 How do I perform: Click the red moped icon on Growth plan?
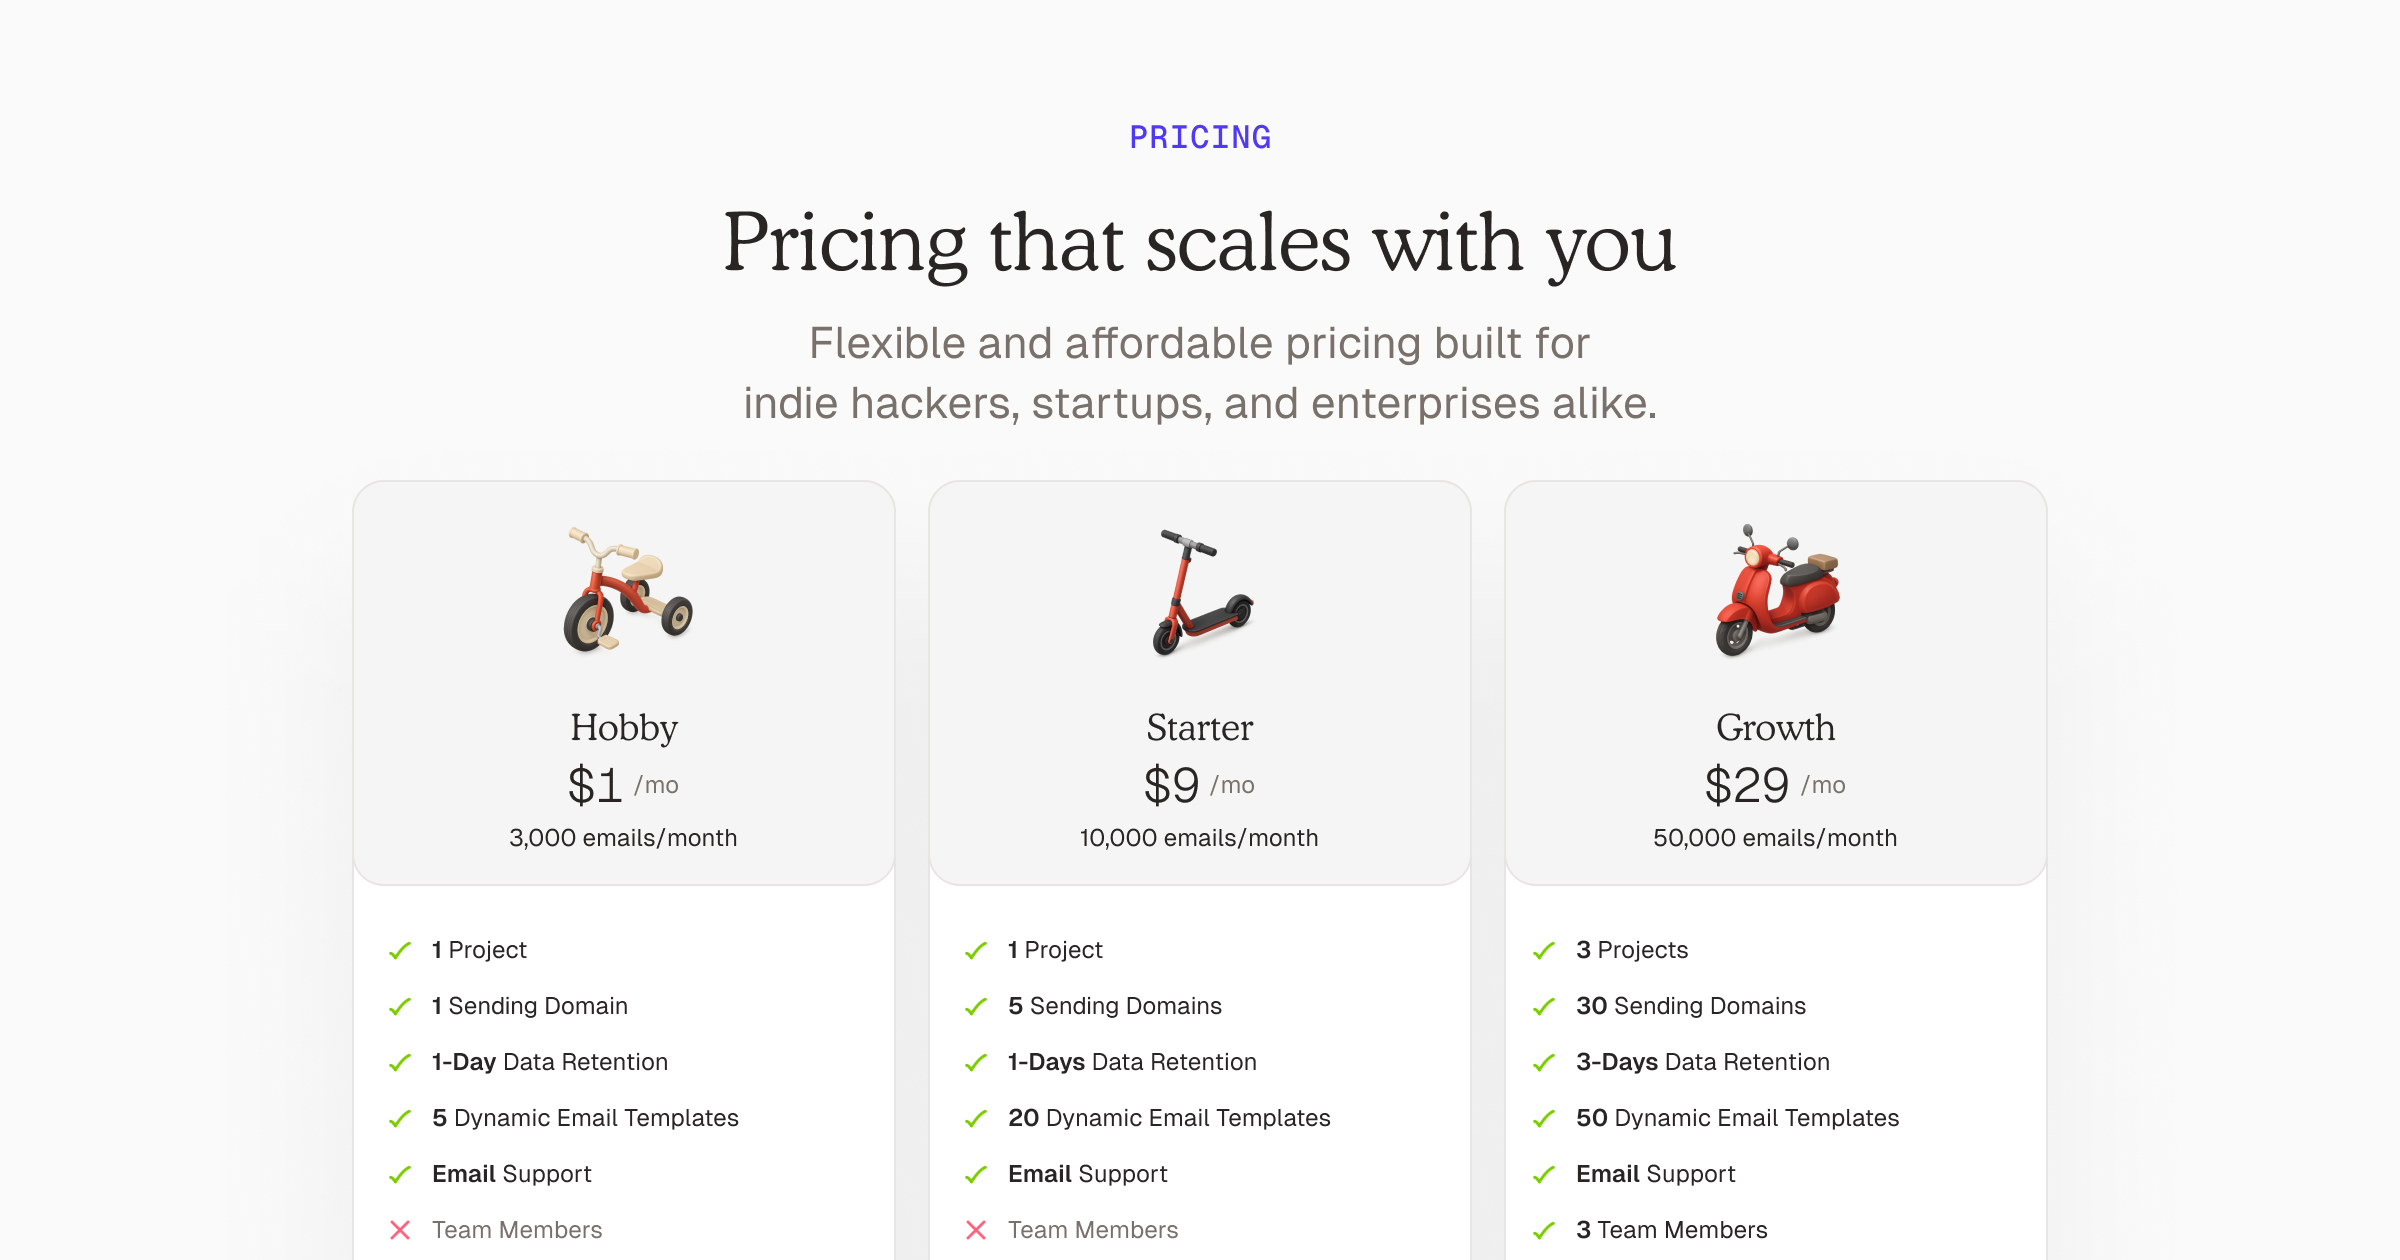click(x=1777, y=590)
